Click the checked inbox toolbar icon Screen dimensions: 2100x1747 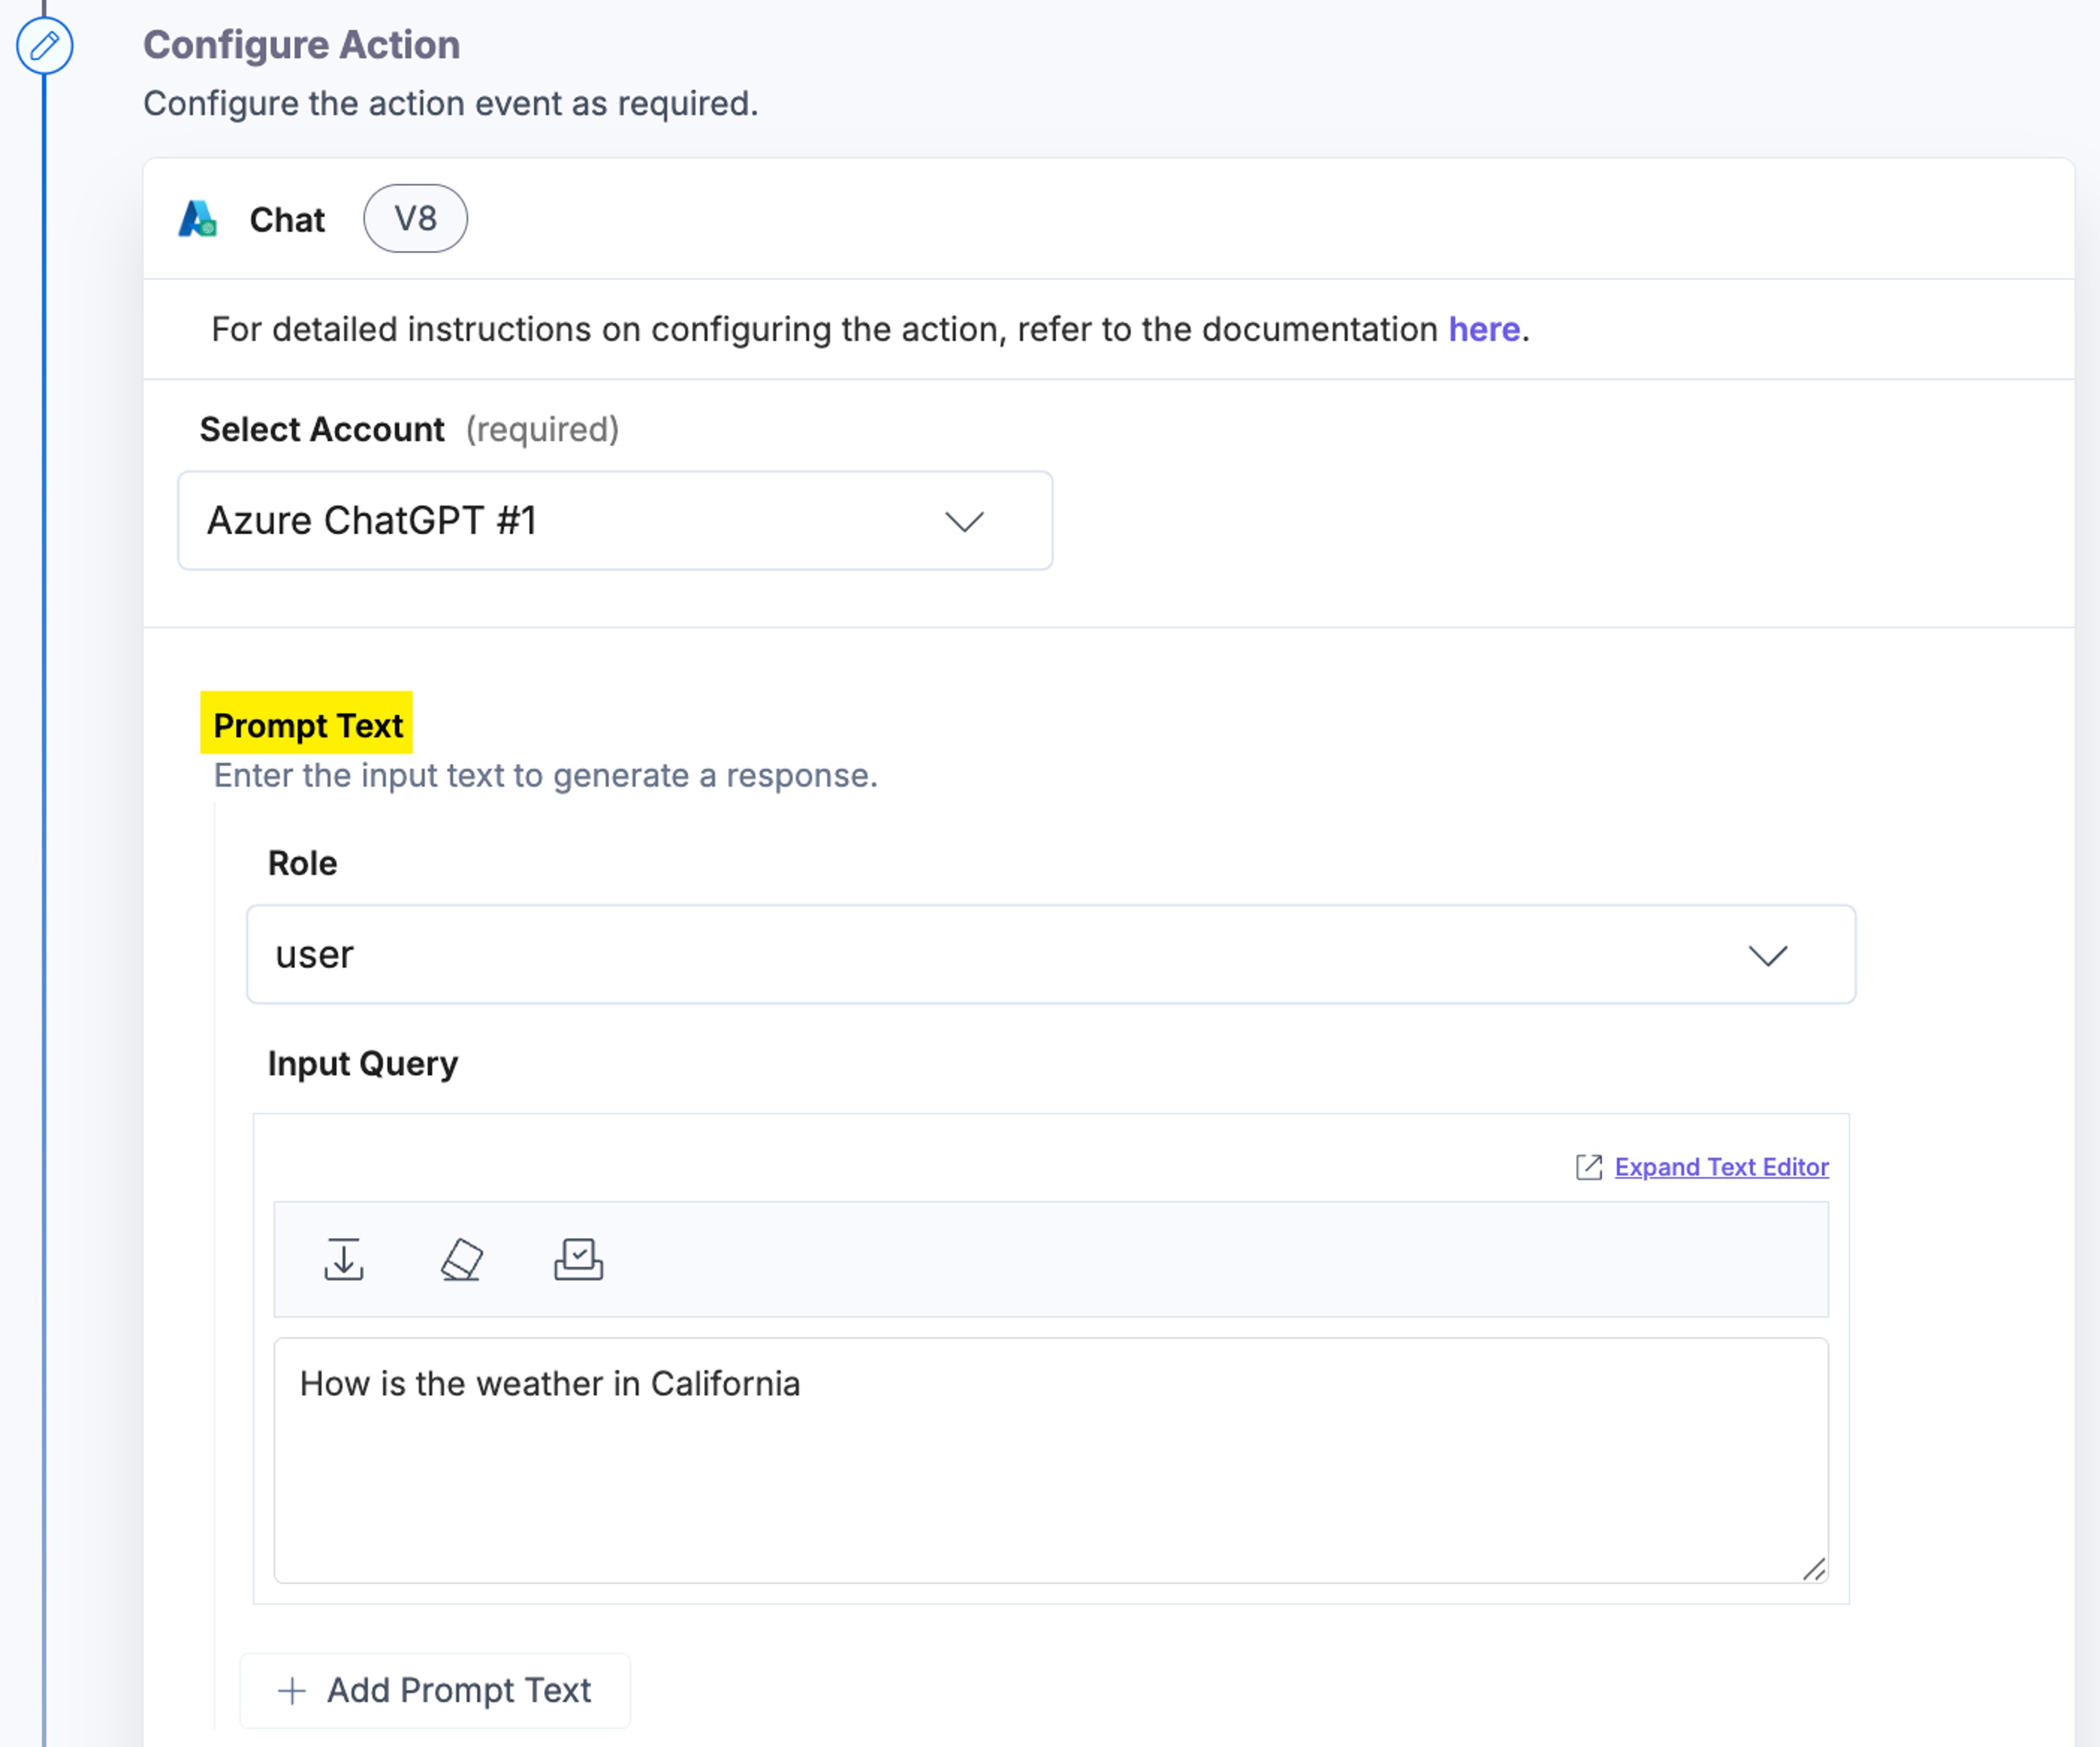click(579, 1259)
